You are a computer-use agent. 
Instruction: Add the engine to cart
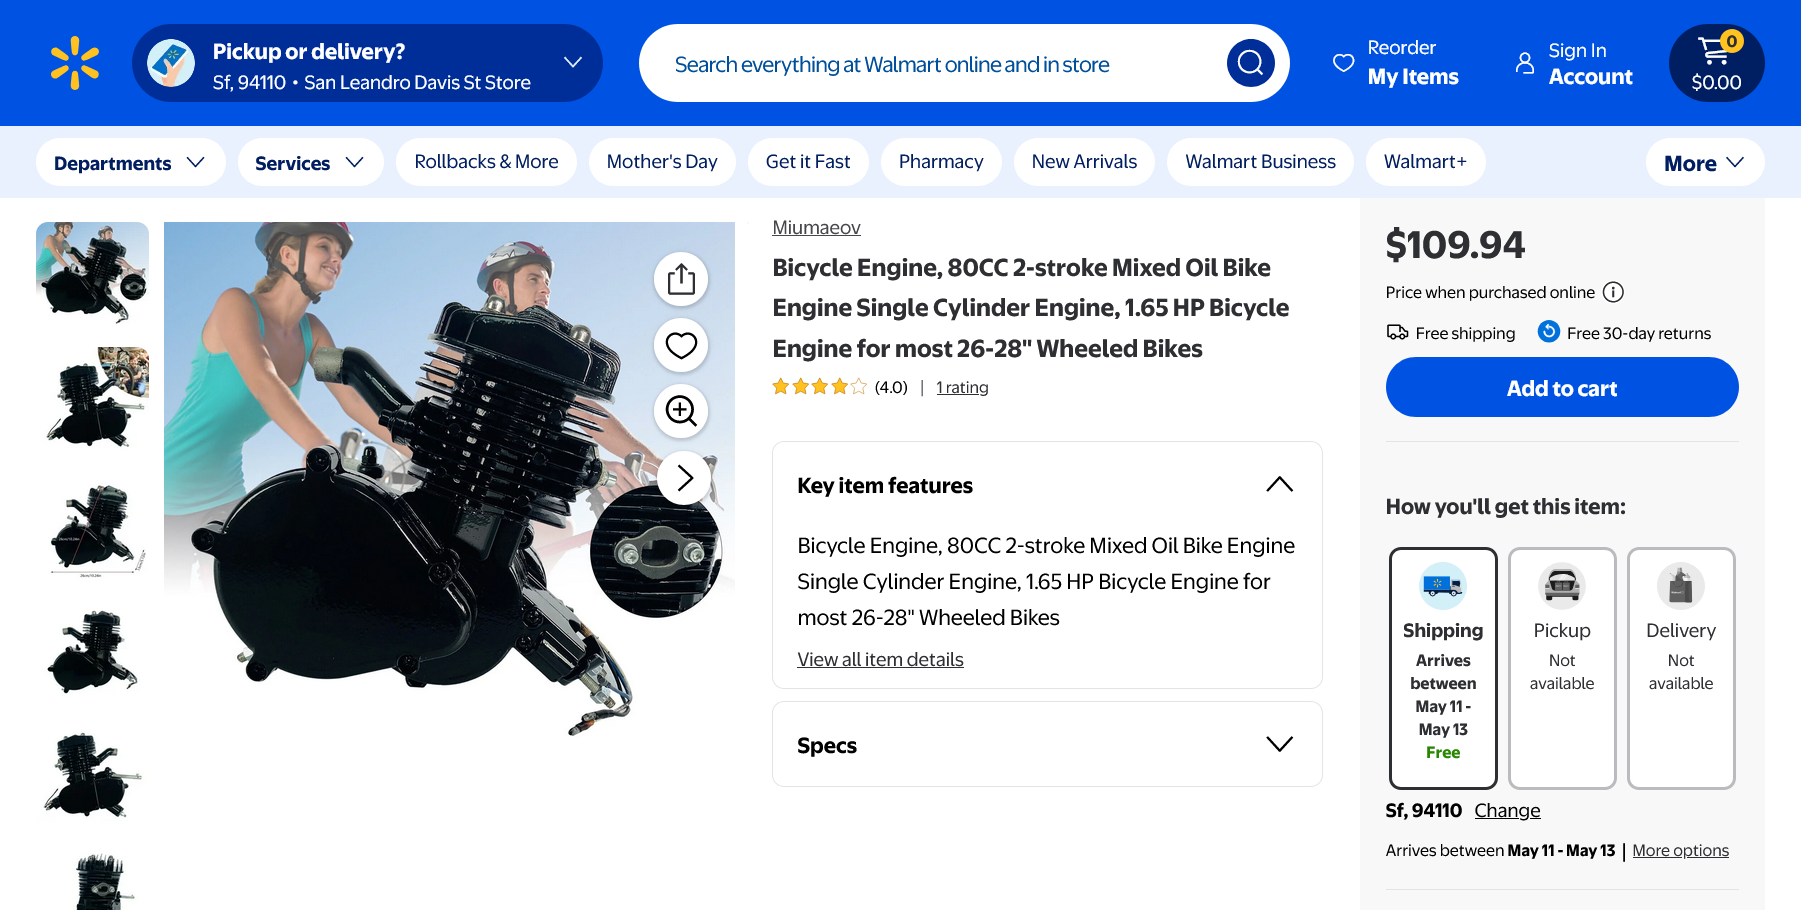pos(1562,387)
